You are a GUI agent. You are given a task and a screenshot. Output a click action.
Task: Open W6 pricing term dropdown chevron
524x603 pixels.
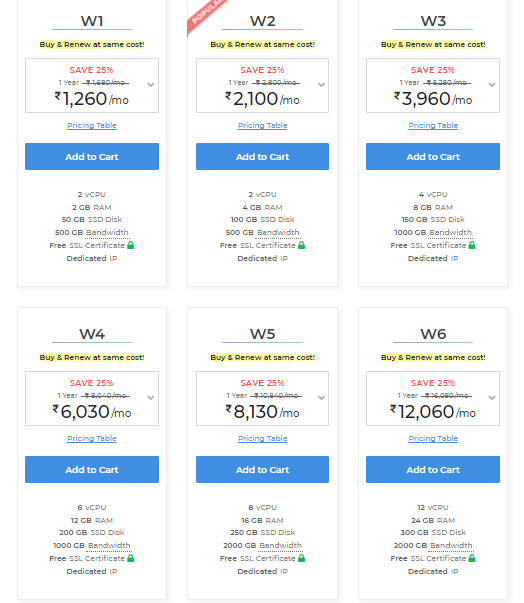pyautogui.click(x=492, y=398)
